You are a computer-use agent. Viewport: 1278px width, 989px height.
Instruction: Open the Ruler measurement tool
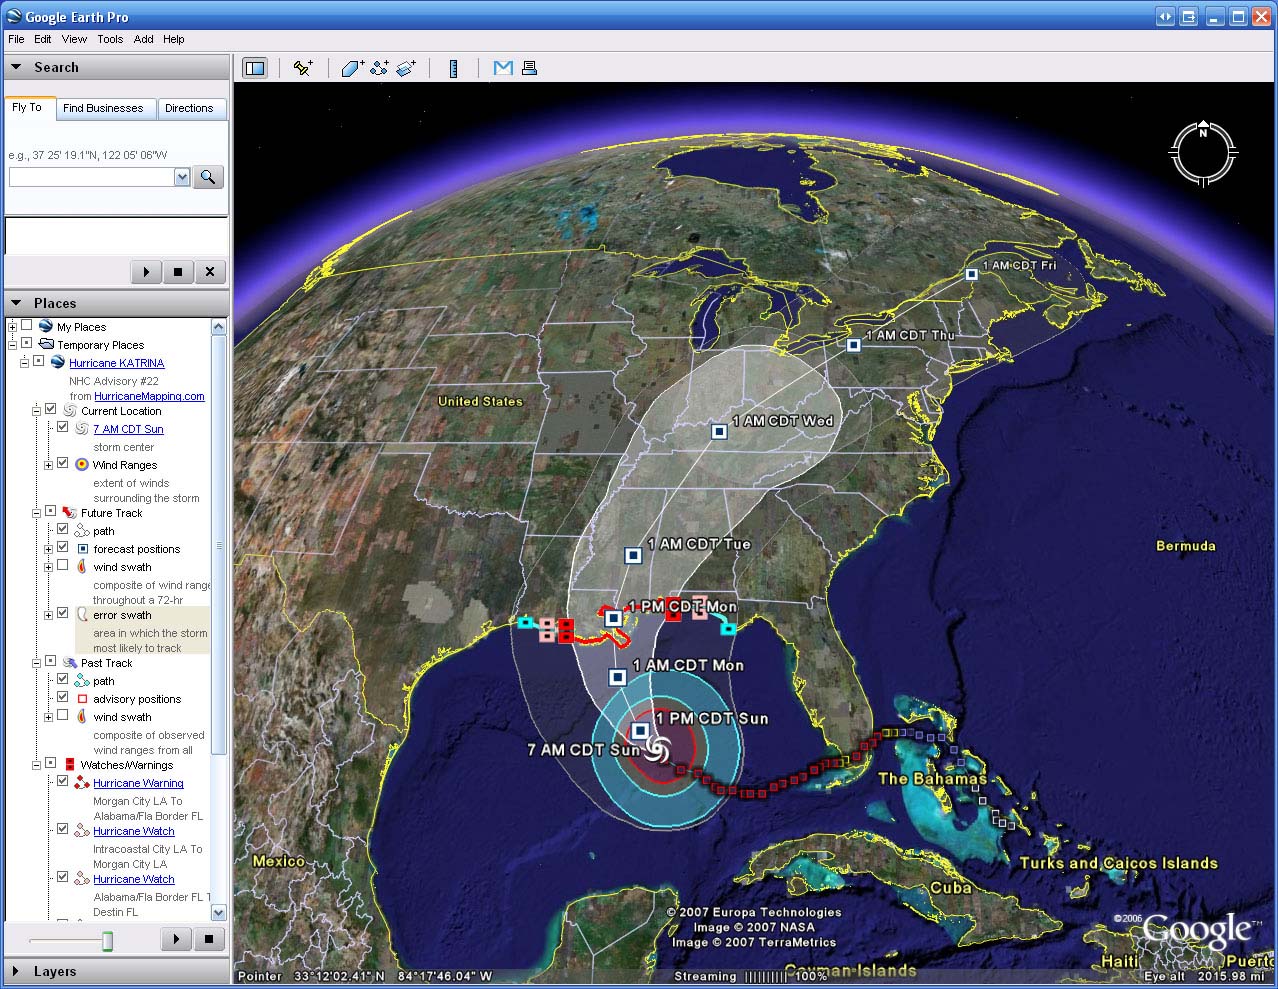[453, 68]
